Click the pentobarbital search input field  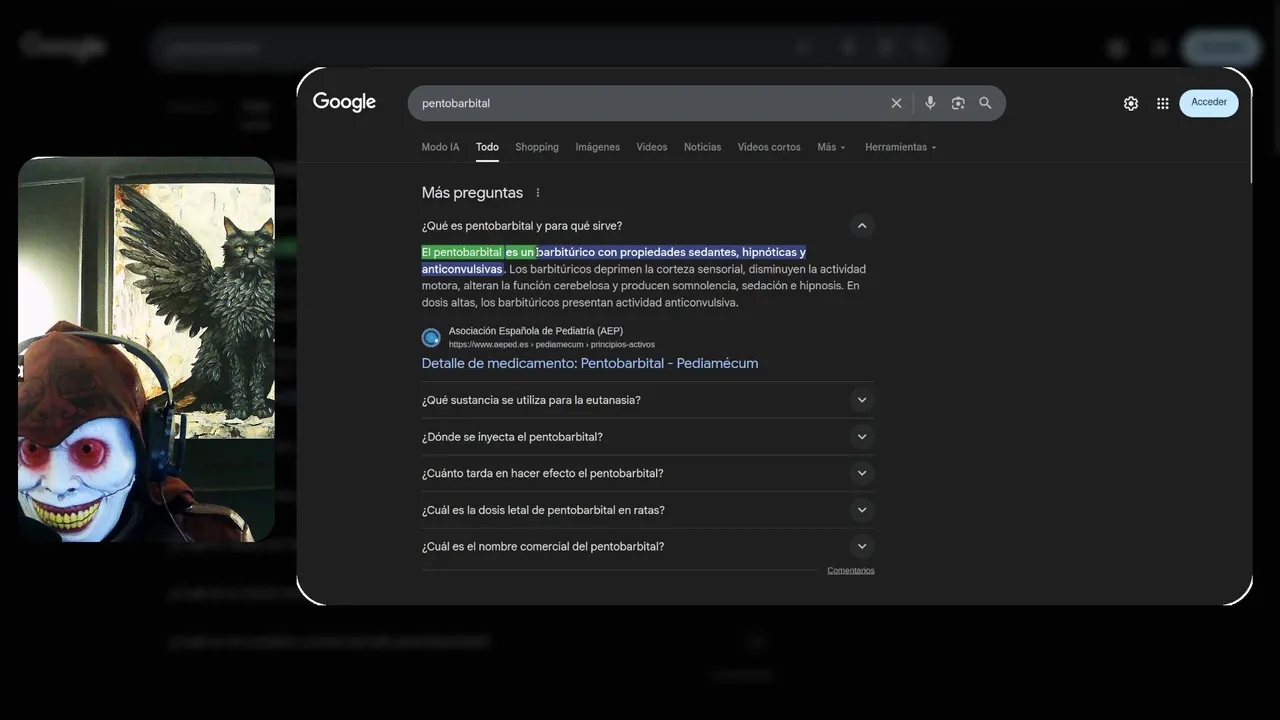tap(650, 103)
